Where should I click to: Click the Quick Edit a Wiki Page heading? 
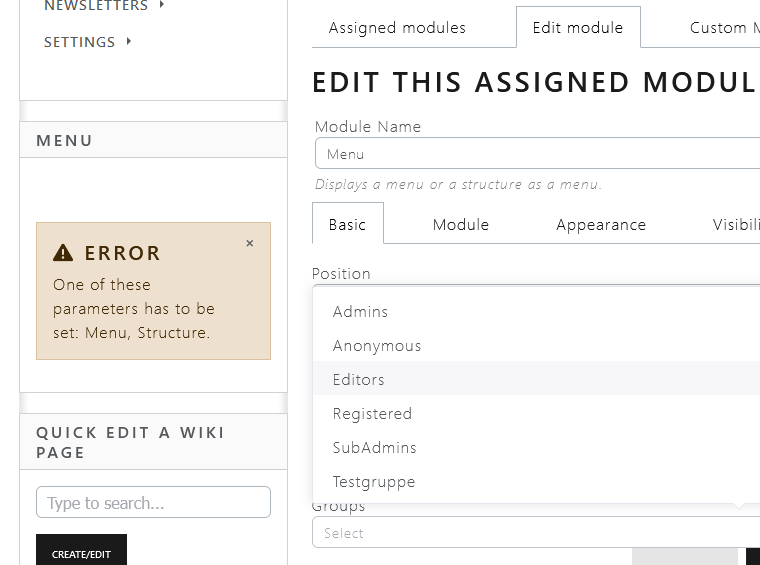pyautogui.click(x=130, y=442)
